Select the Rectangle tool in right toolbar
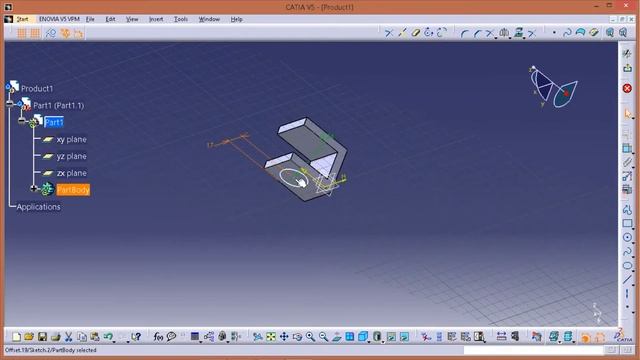The image size is (640, 360). (627, 223)
